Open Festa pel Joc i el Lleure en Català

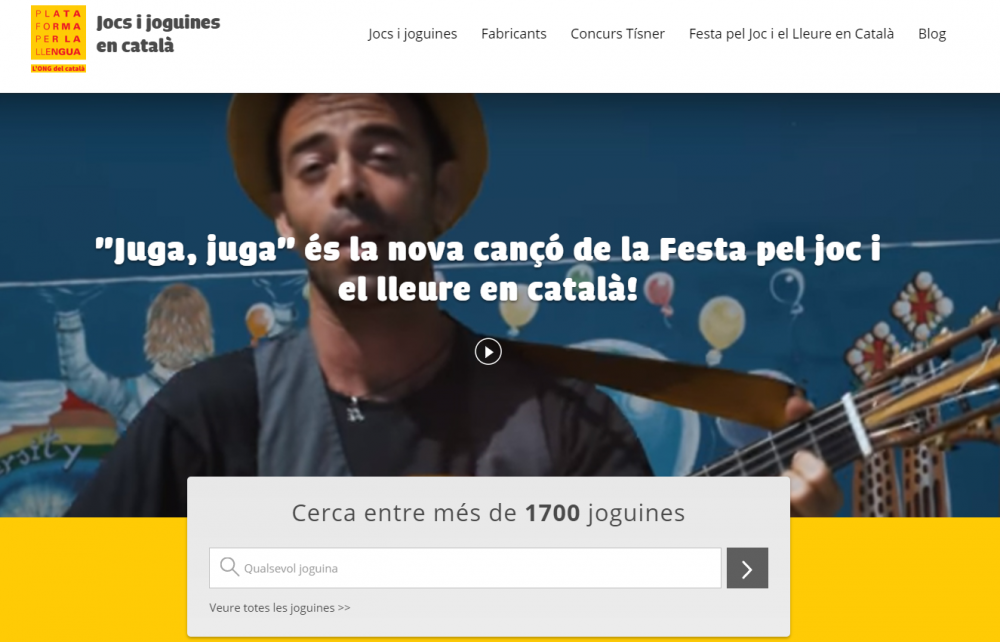tap(791, 34)
